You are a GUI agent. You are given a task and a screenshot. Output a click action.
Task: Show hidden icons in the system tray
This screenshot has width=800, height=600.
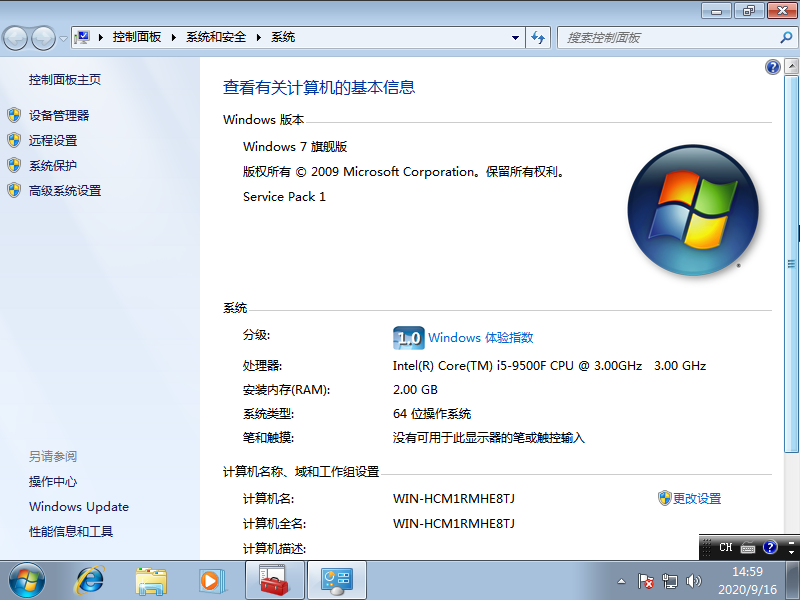pyautogui.click(x=620, y=580)
